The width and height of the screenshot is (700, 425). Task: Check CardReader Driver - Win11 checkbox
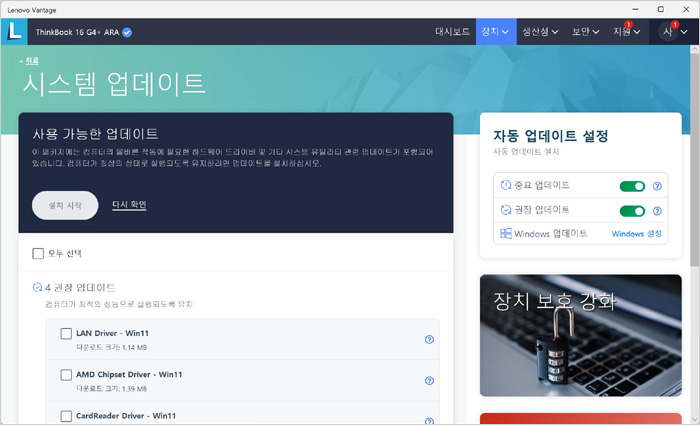(x=66, y=416)
